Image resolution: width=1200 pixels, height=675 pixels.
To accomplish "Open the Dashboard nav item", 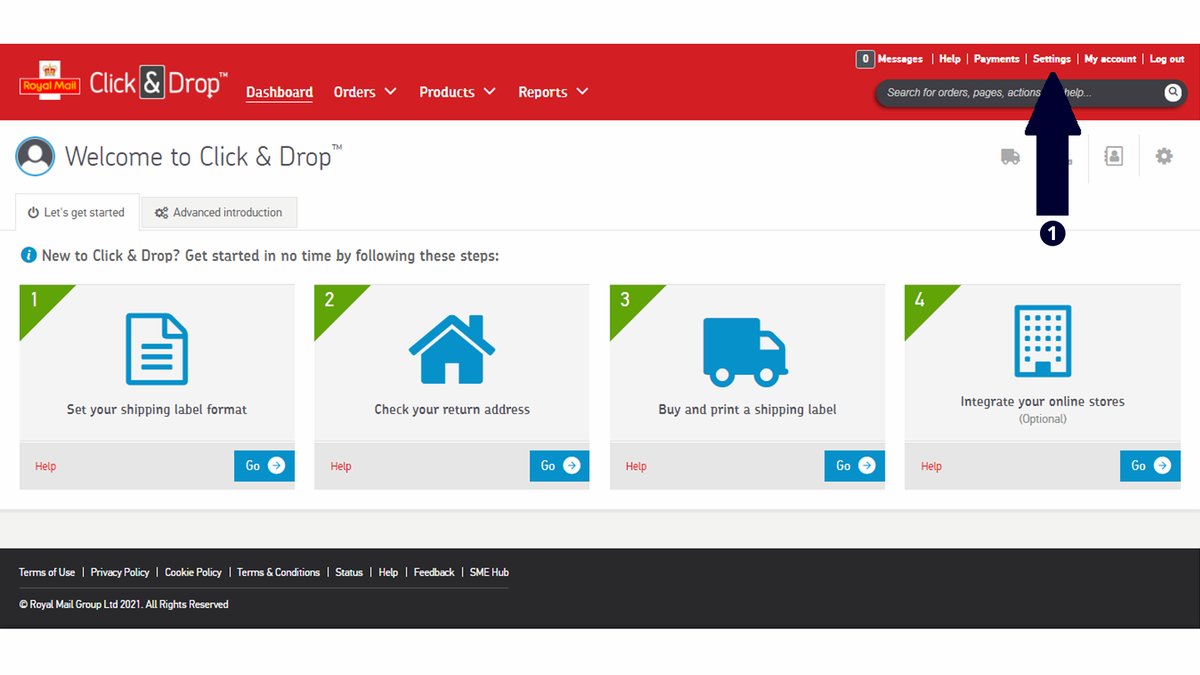I will [x=279, y=92].
